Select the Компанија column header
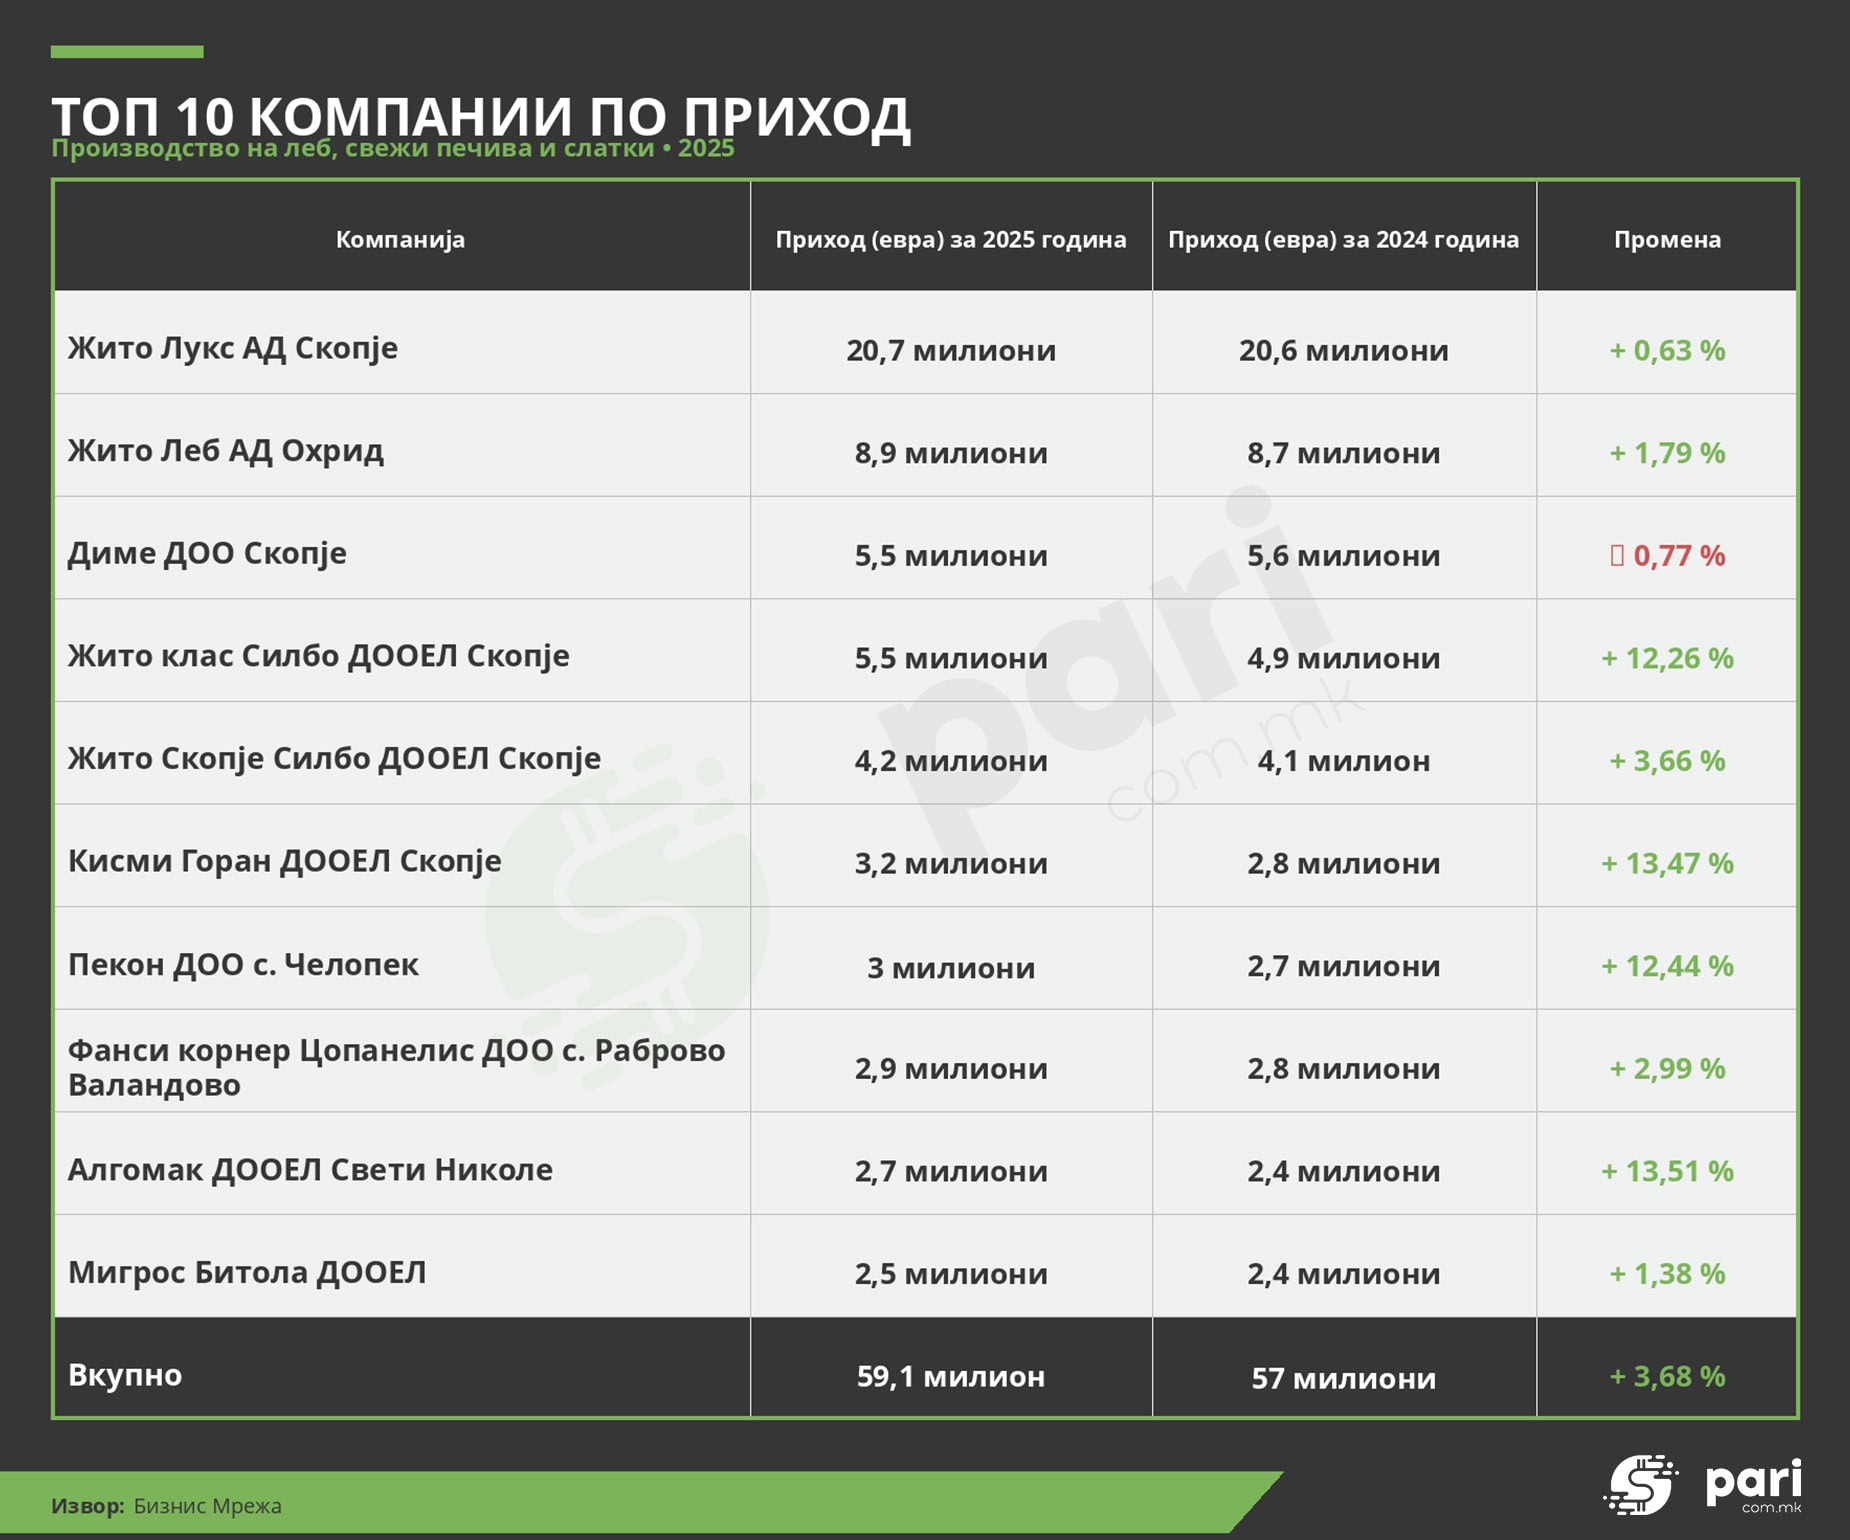Screen dimensions: 1850x1540 400,239
